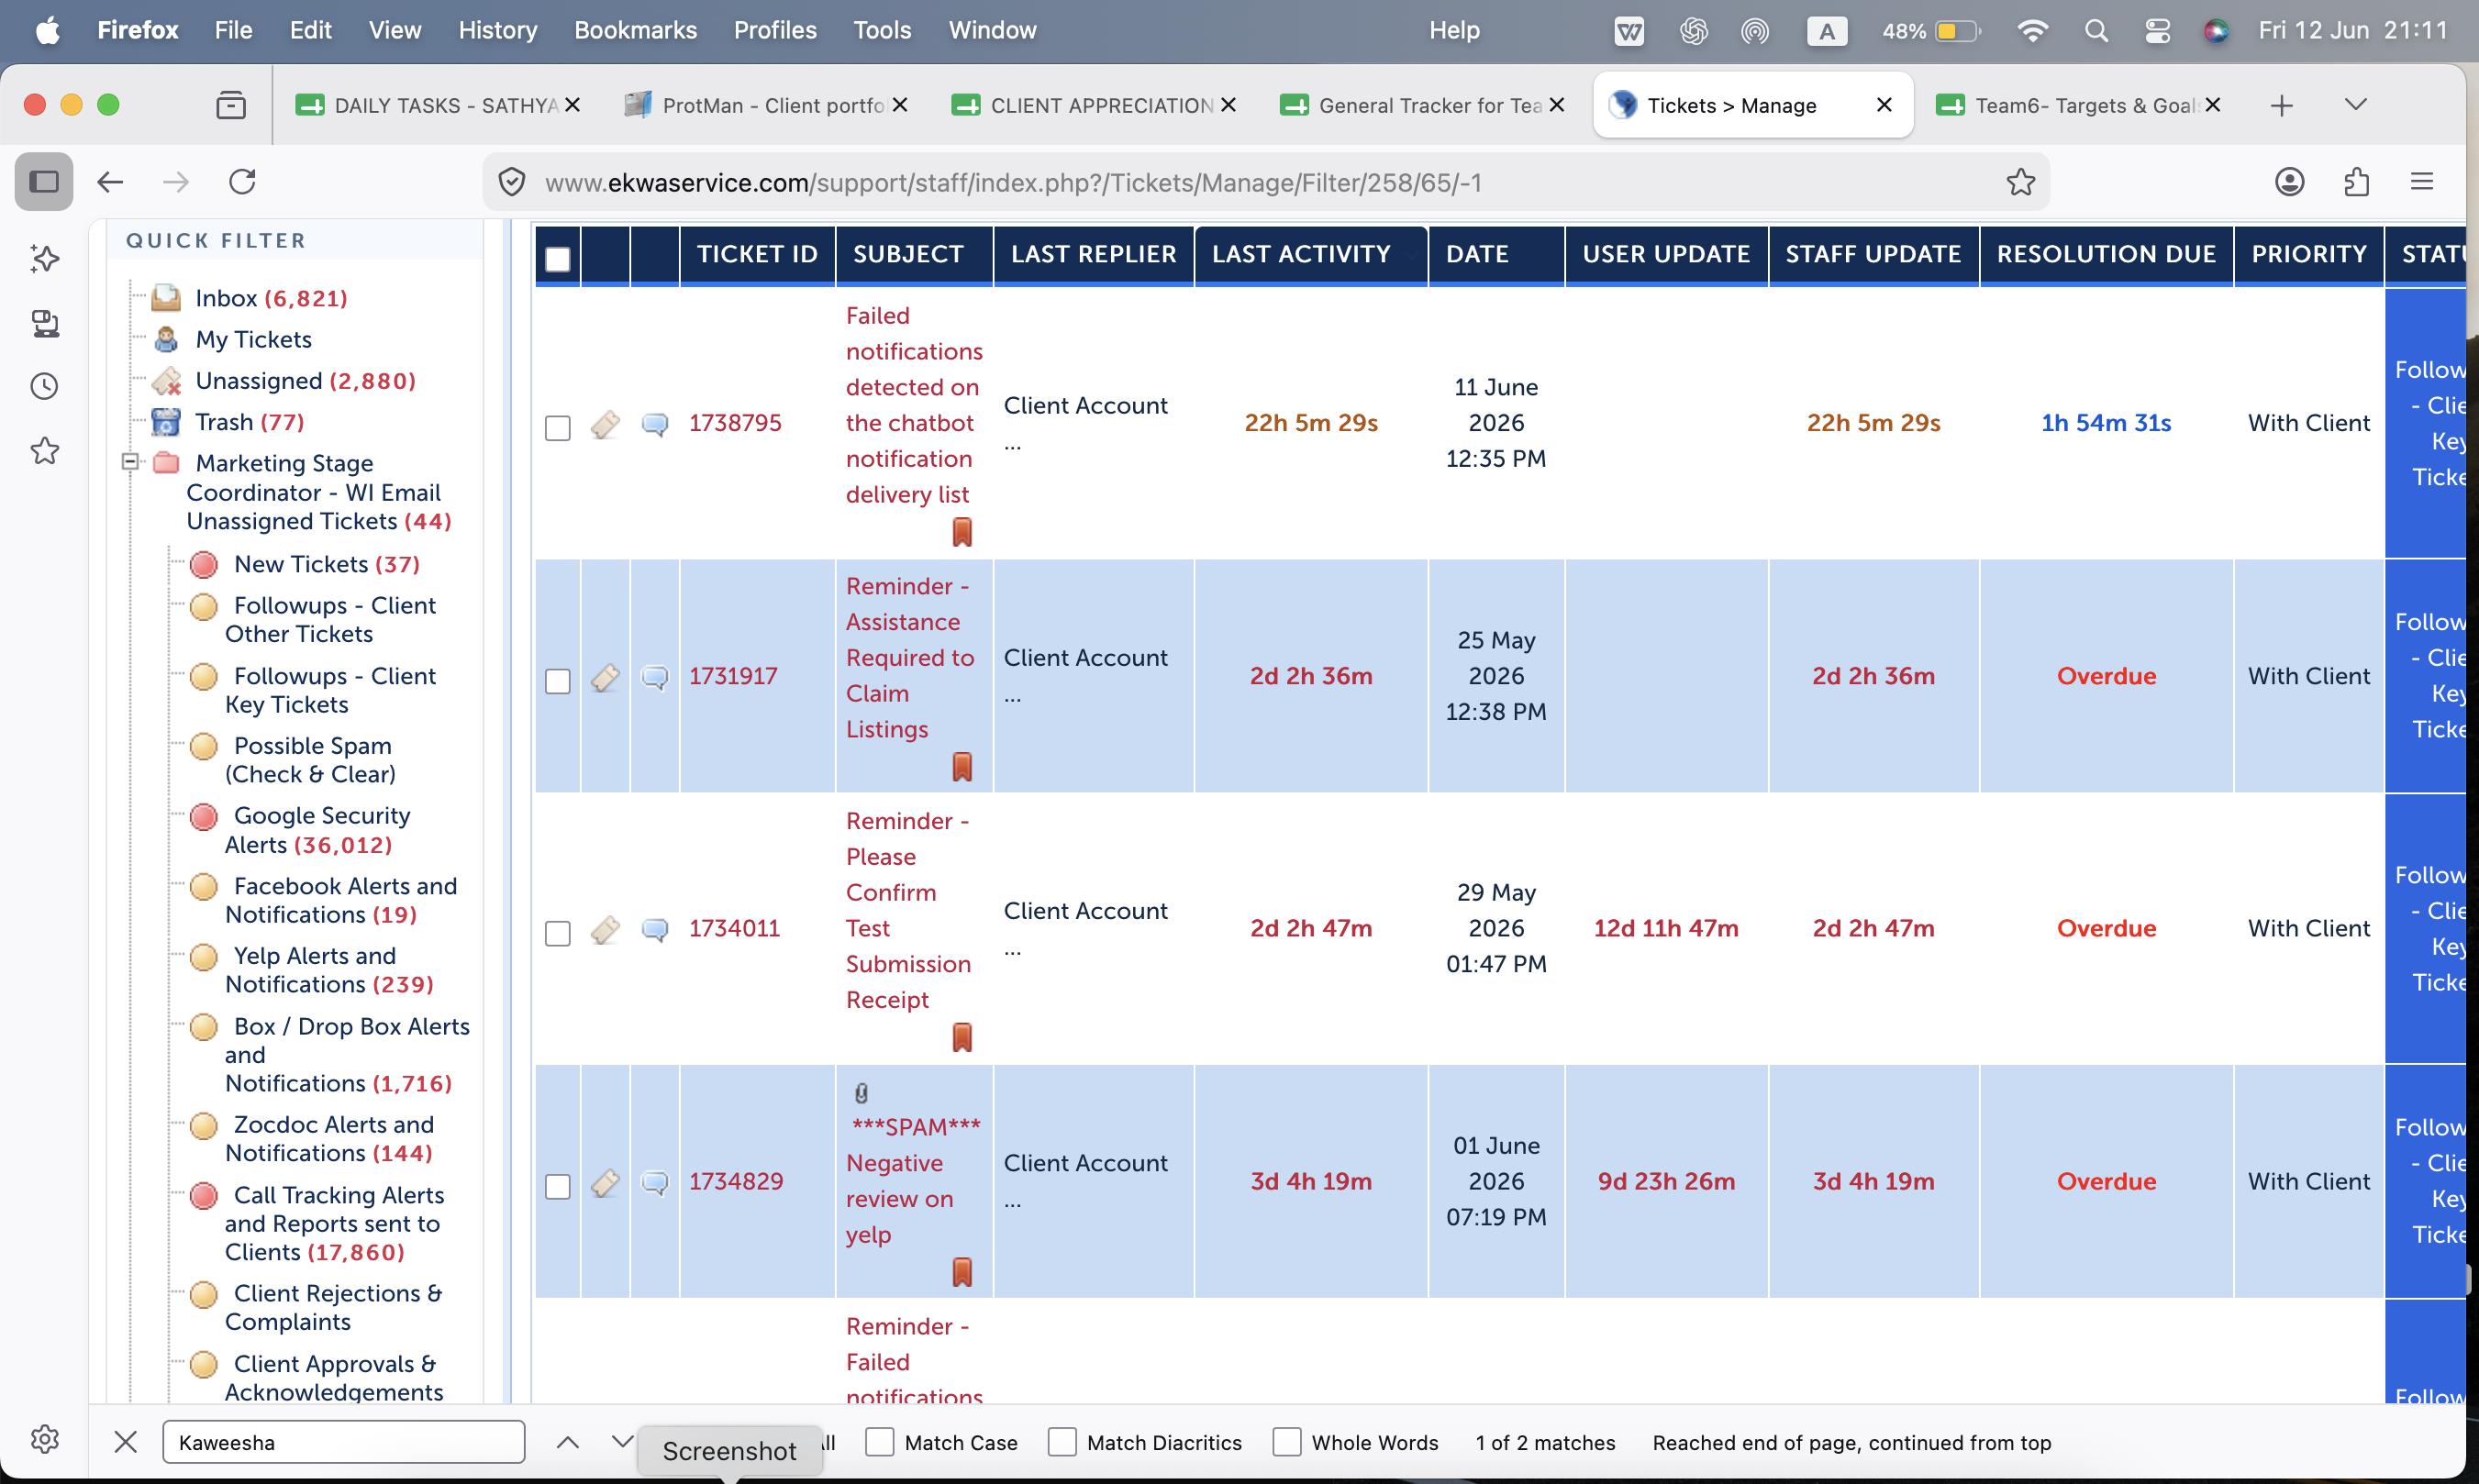Switch to Team6- Targets & Goals tab
The height and width of the screenshot is (1484, 2479).
(2077, 105)
